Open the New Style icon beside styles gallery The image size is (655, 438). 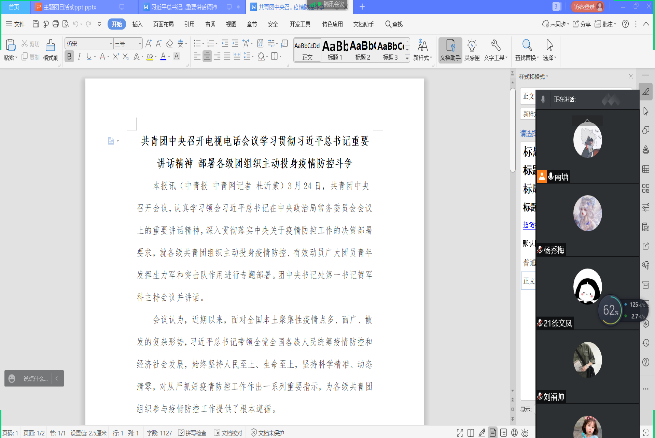(x=424, y=46)
